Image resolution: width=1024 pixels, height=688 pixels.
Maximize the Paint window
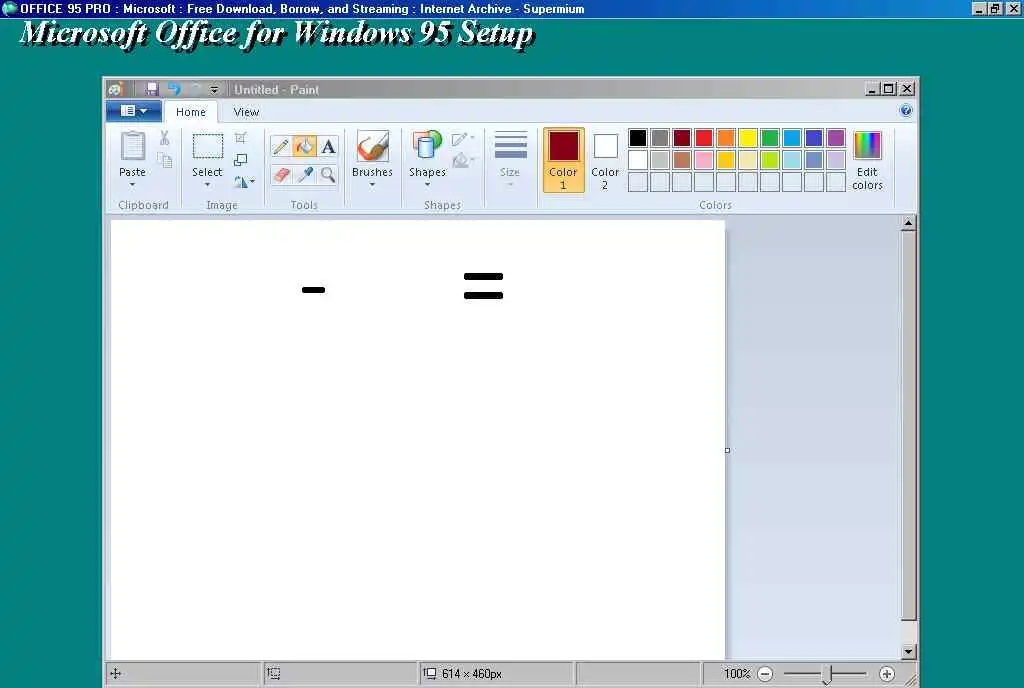[x=889, y=89]
